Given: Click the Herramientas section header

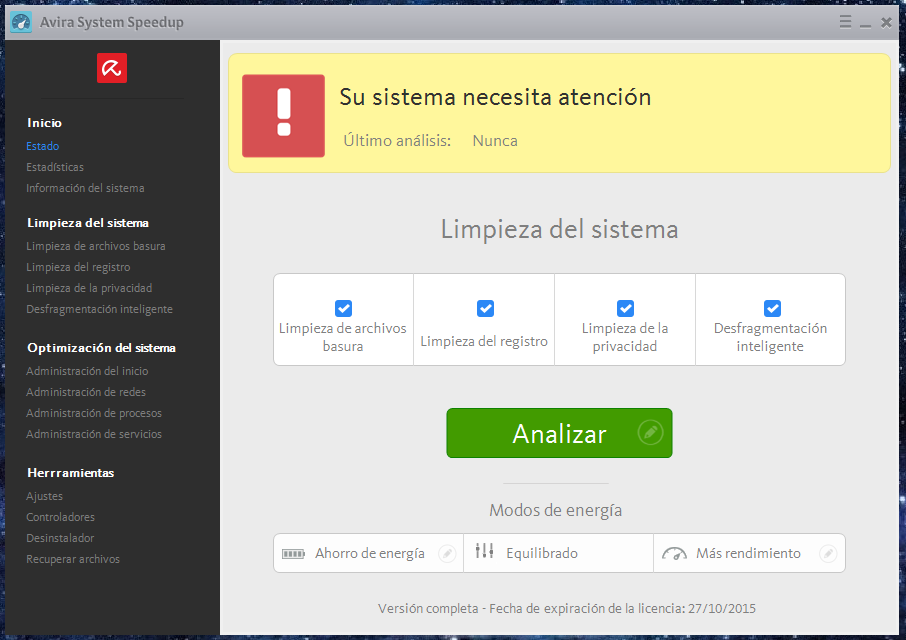Looking at the screenshot, I should pos(70,472).
